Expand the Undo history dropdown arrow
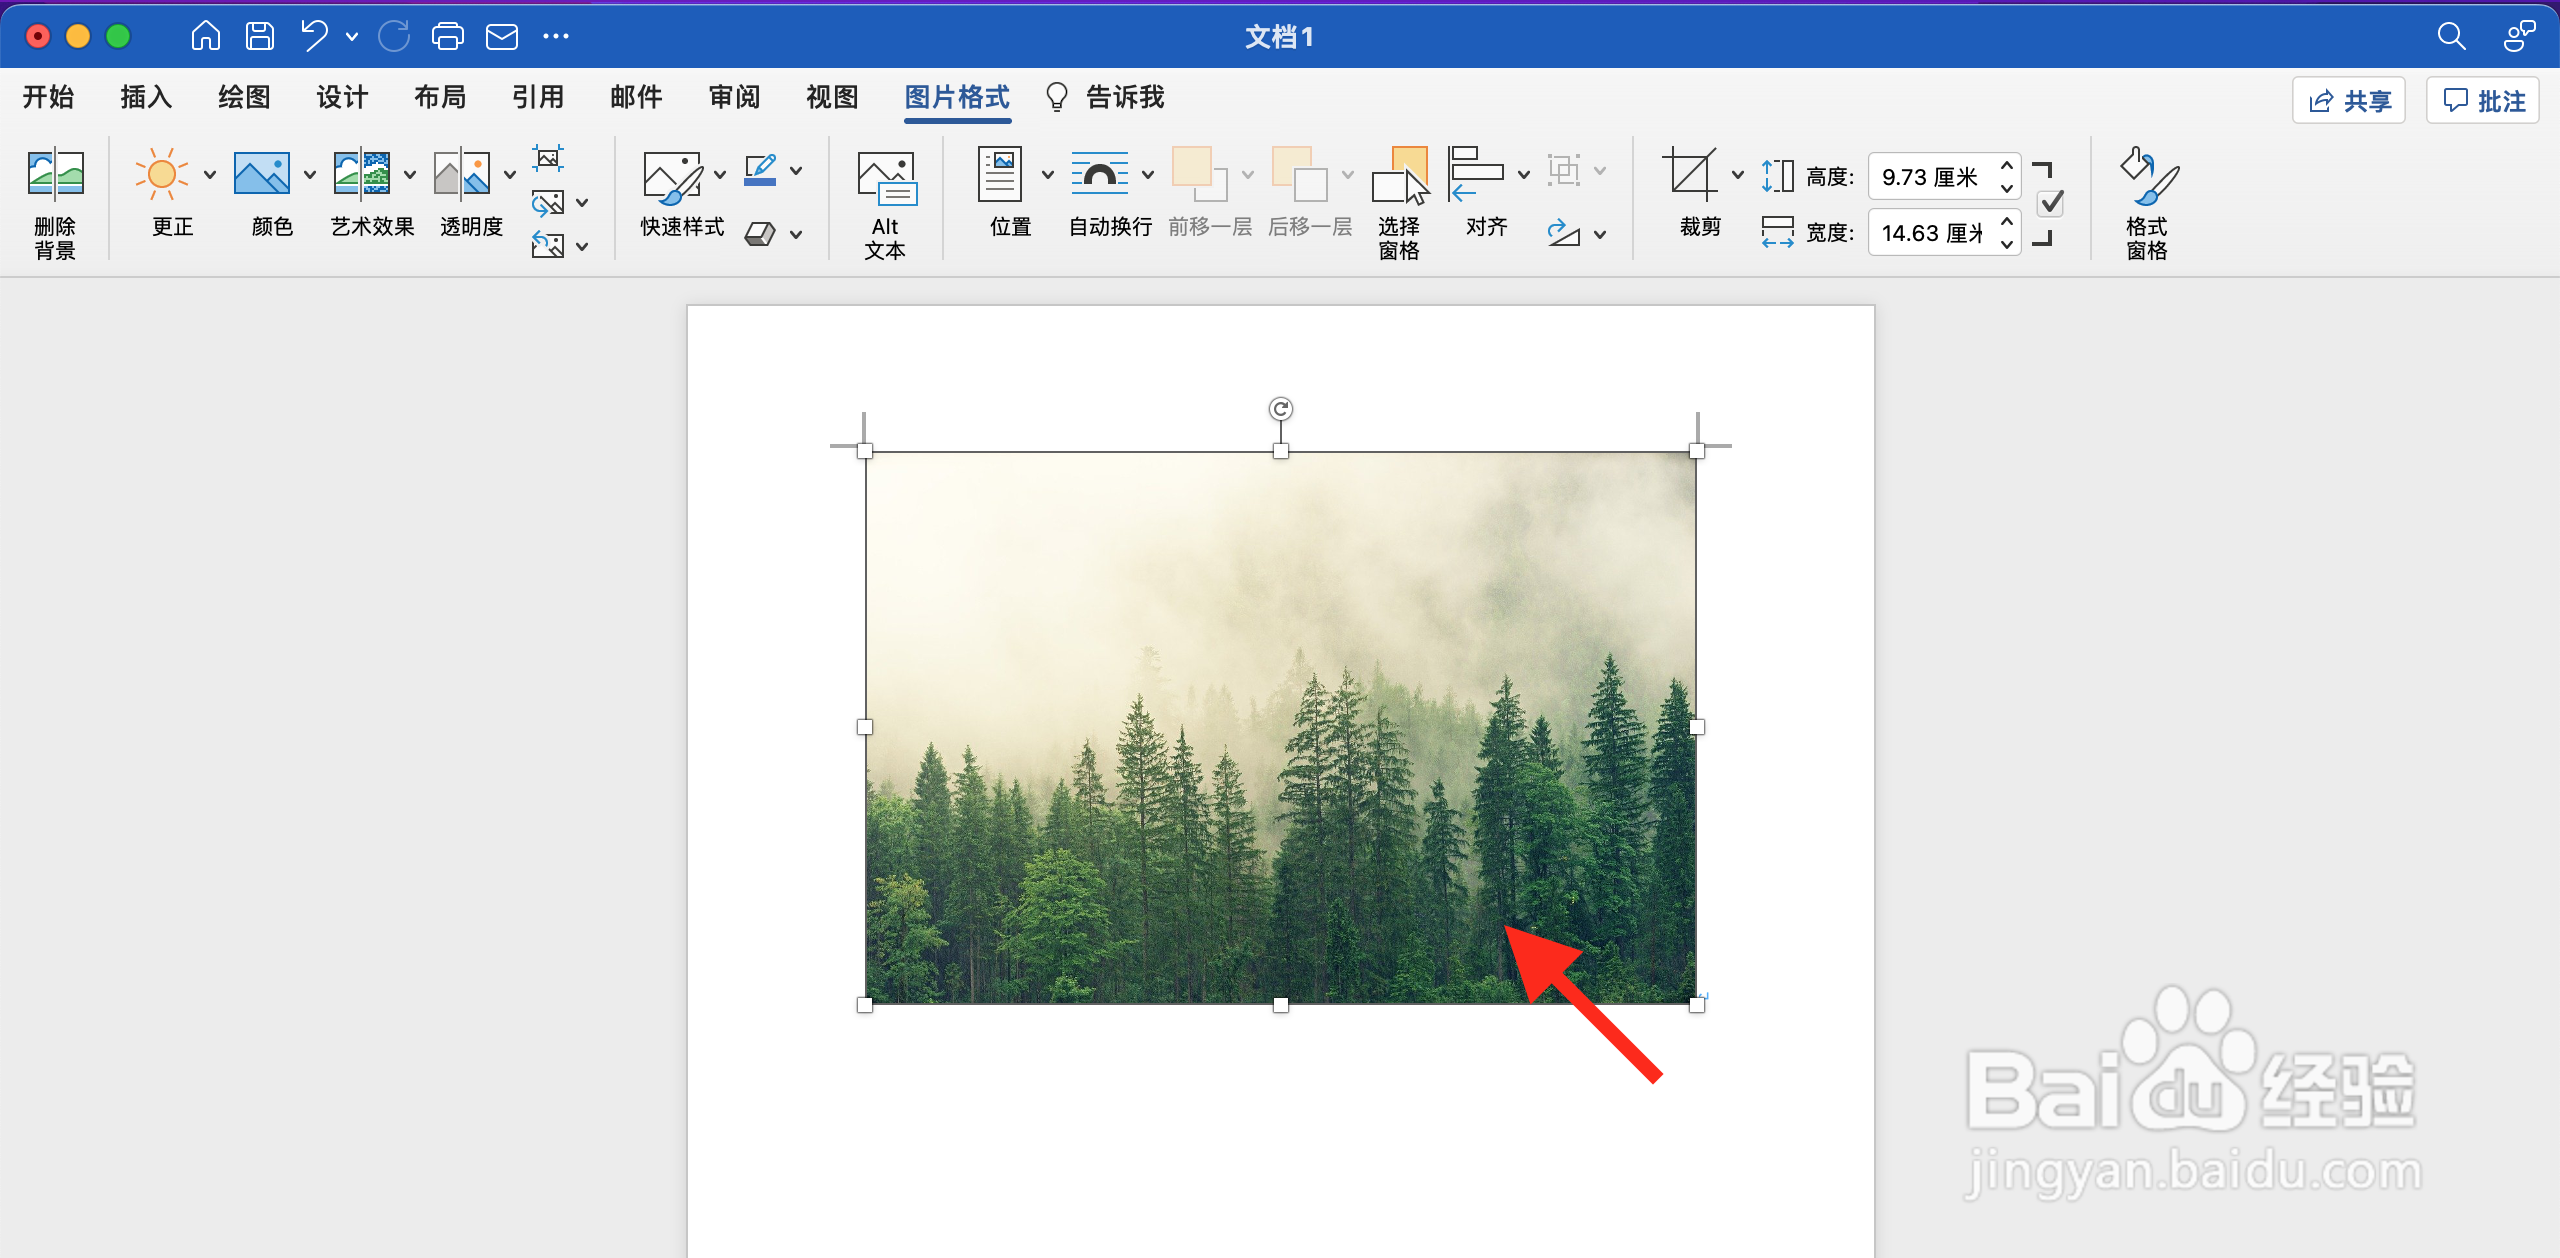The height and width of the screenshot is (1258, 2560). point(352,37)
